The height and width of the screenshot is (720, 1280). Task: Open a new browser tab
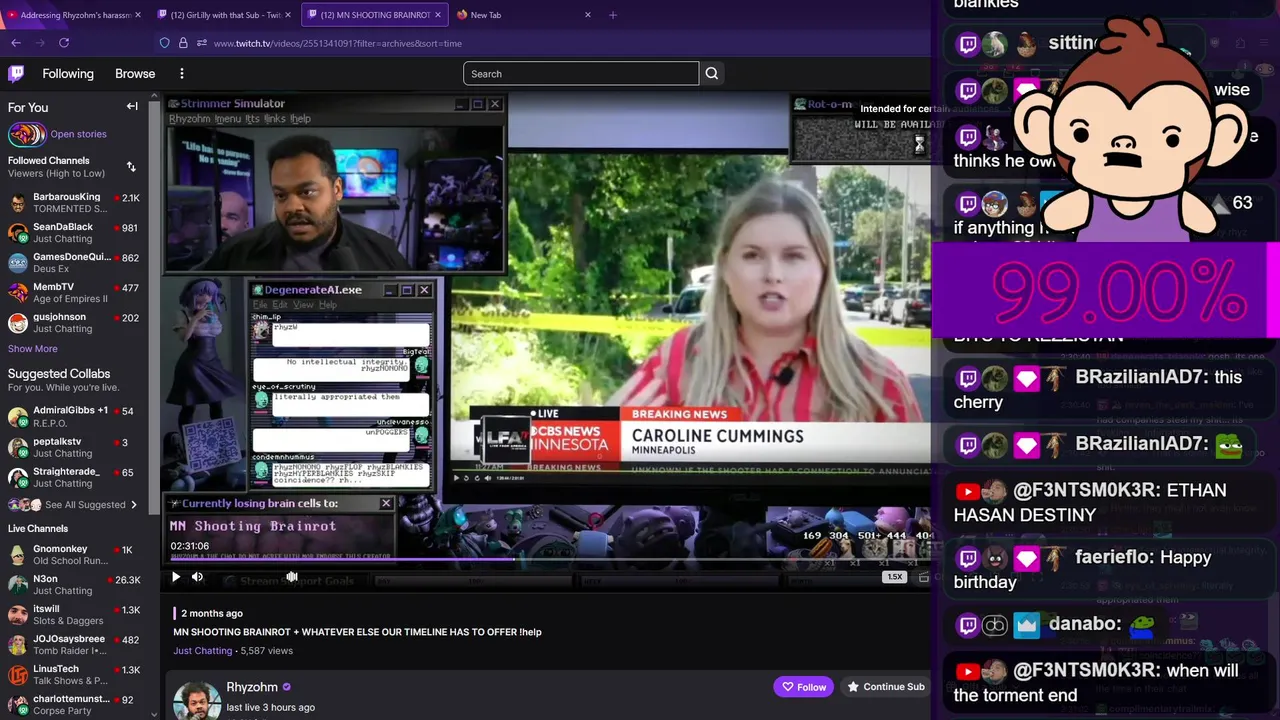coord(613,15)
